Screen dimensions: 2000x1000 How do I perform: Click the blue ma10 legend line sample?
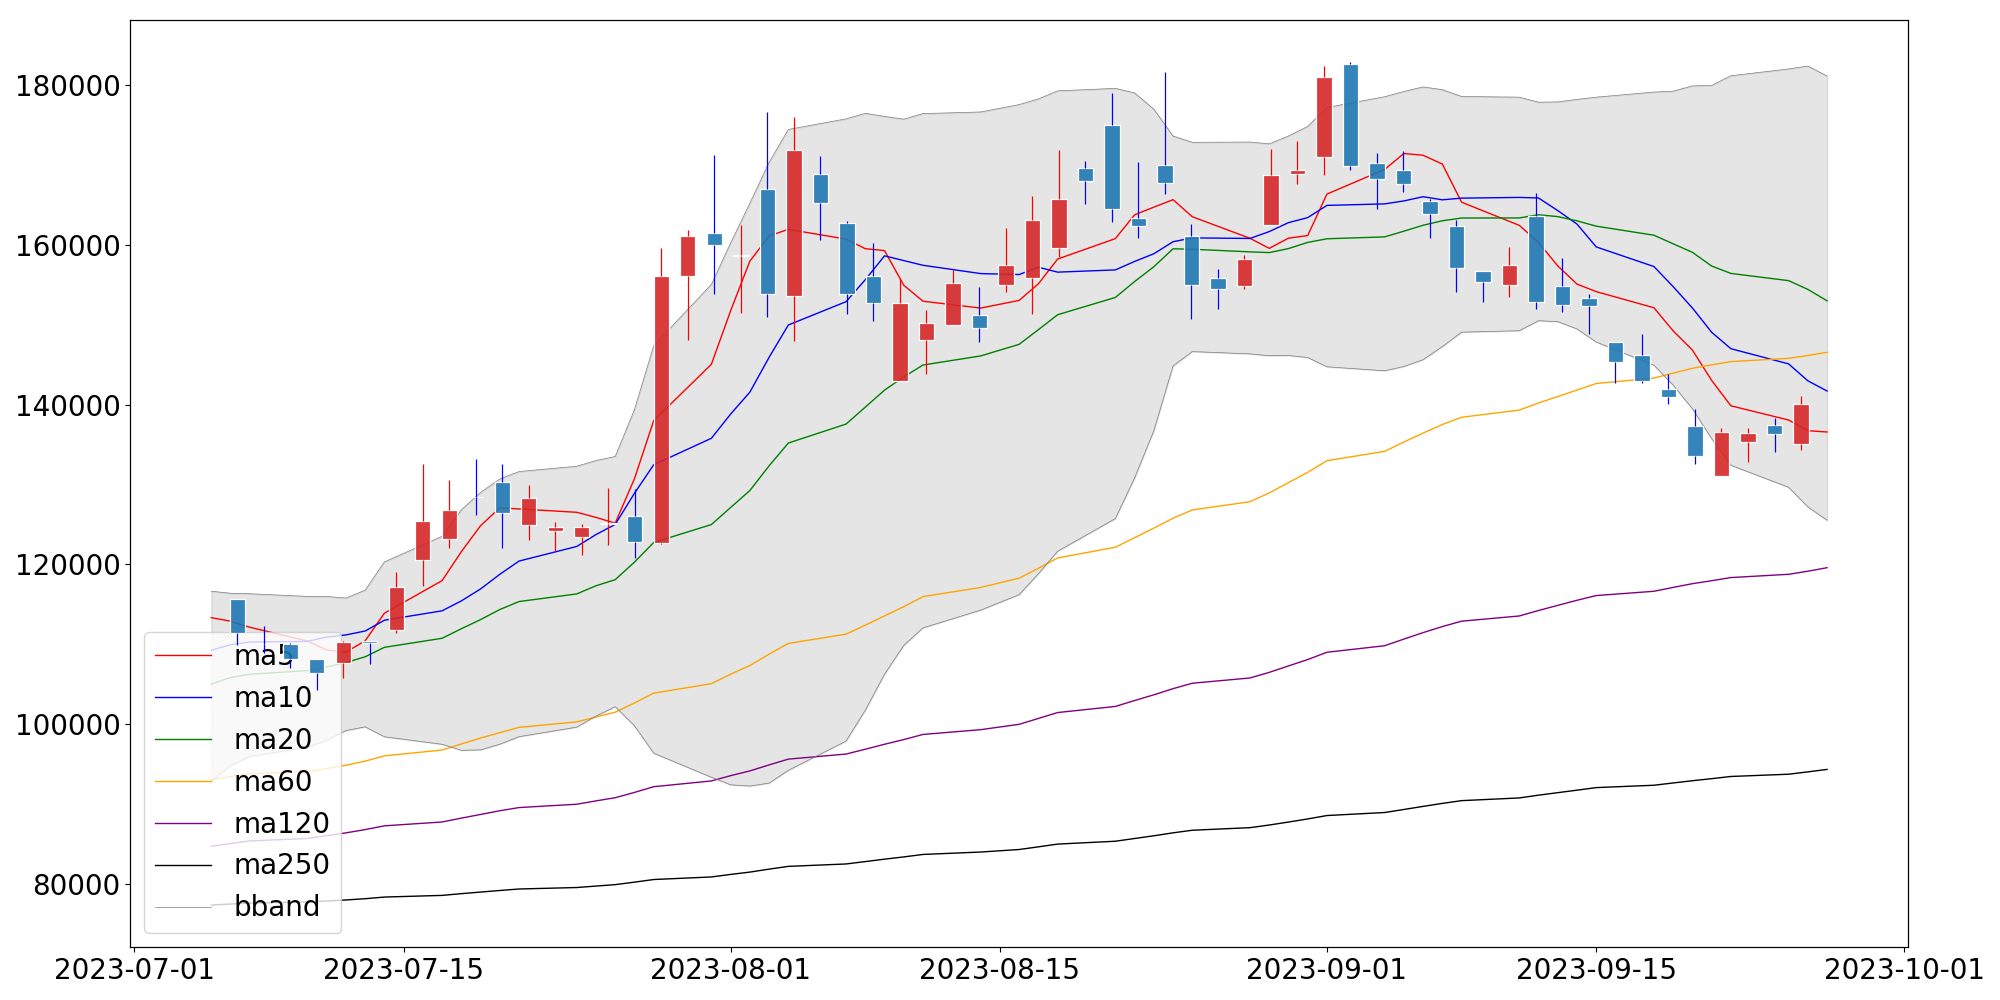pos(184,698)
